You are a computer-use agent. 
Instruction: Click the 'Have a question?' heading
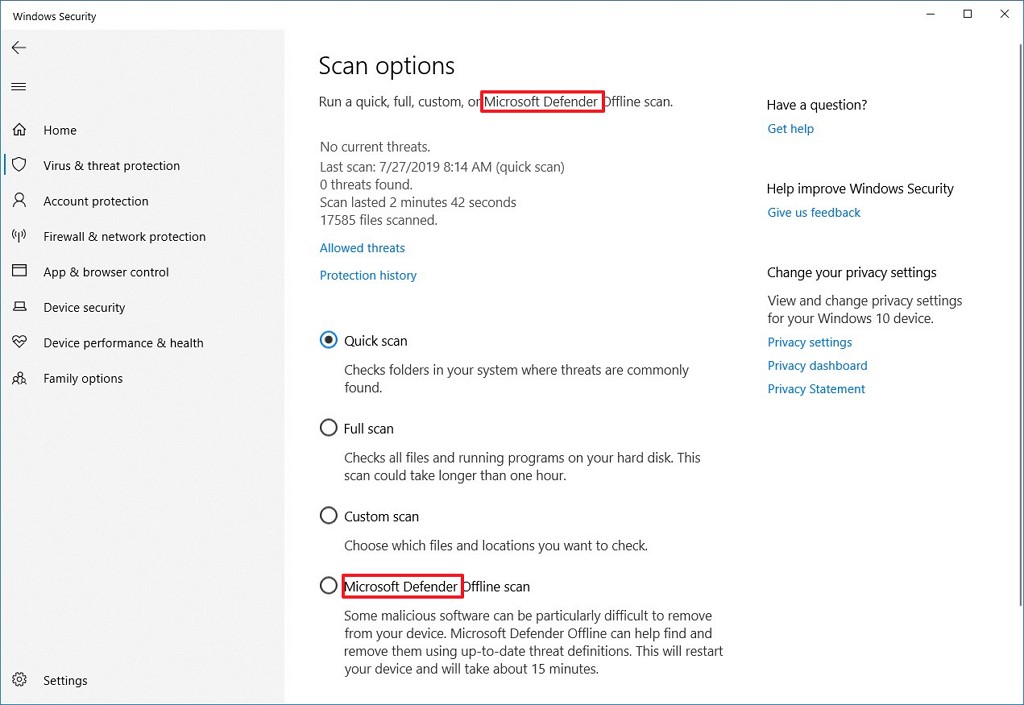click(817, 105)
